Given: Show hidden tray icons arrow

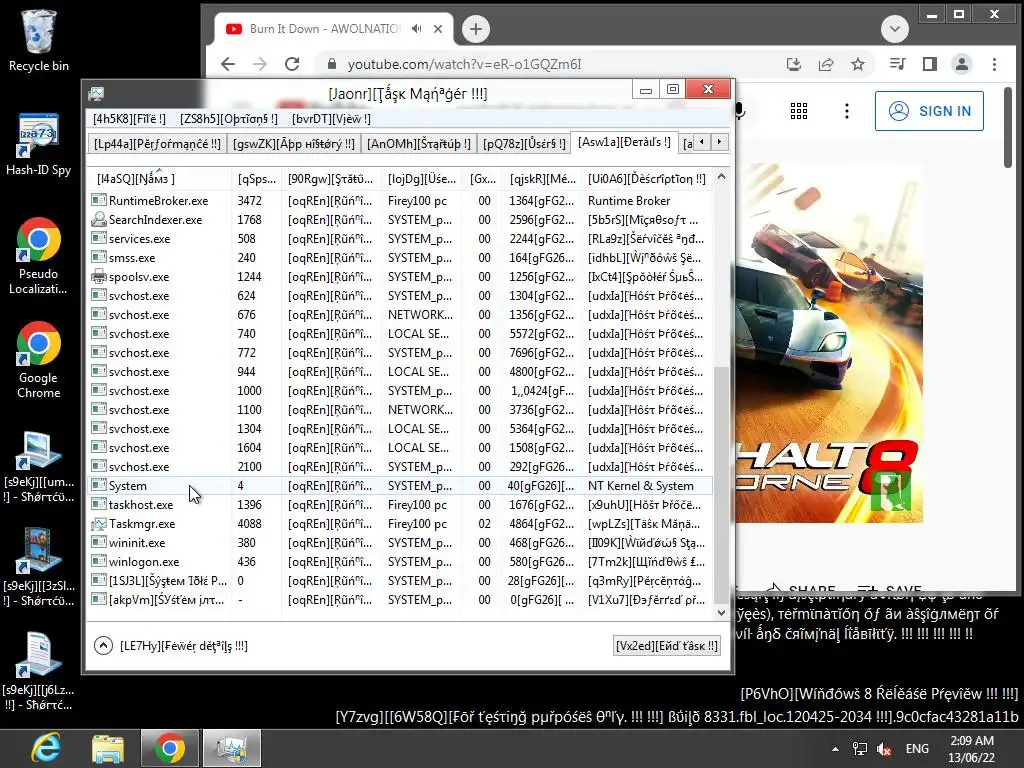Looking at the screenshot, I should 835,749.
